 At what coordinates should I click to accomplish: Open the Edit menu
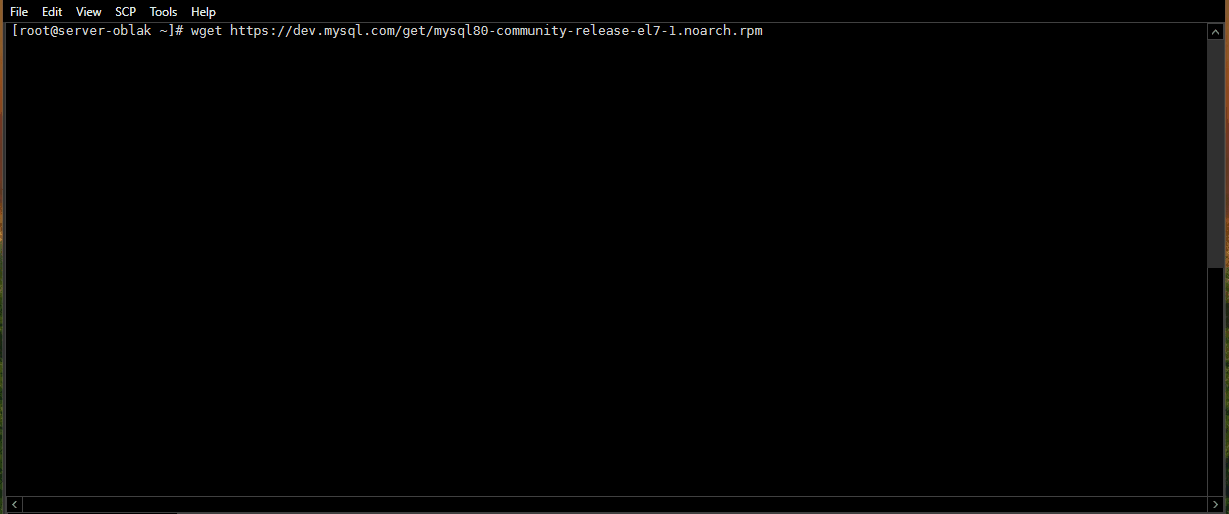pyautogui.click(x=52, y=12)
